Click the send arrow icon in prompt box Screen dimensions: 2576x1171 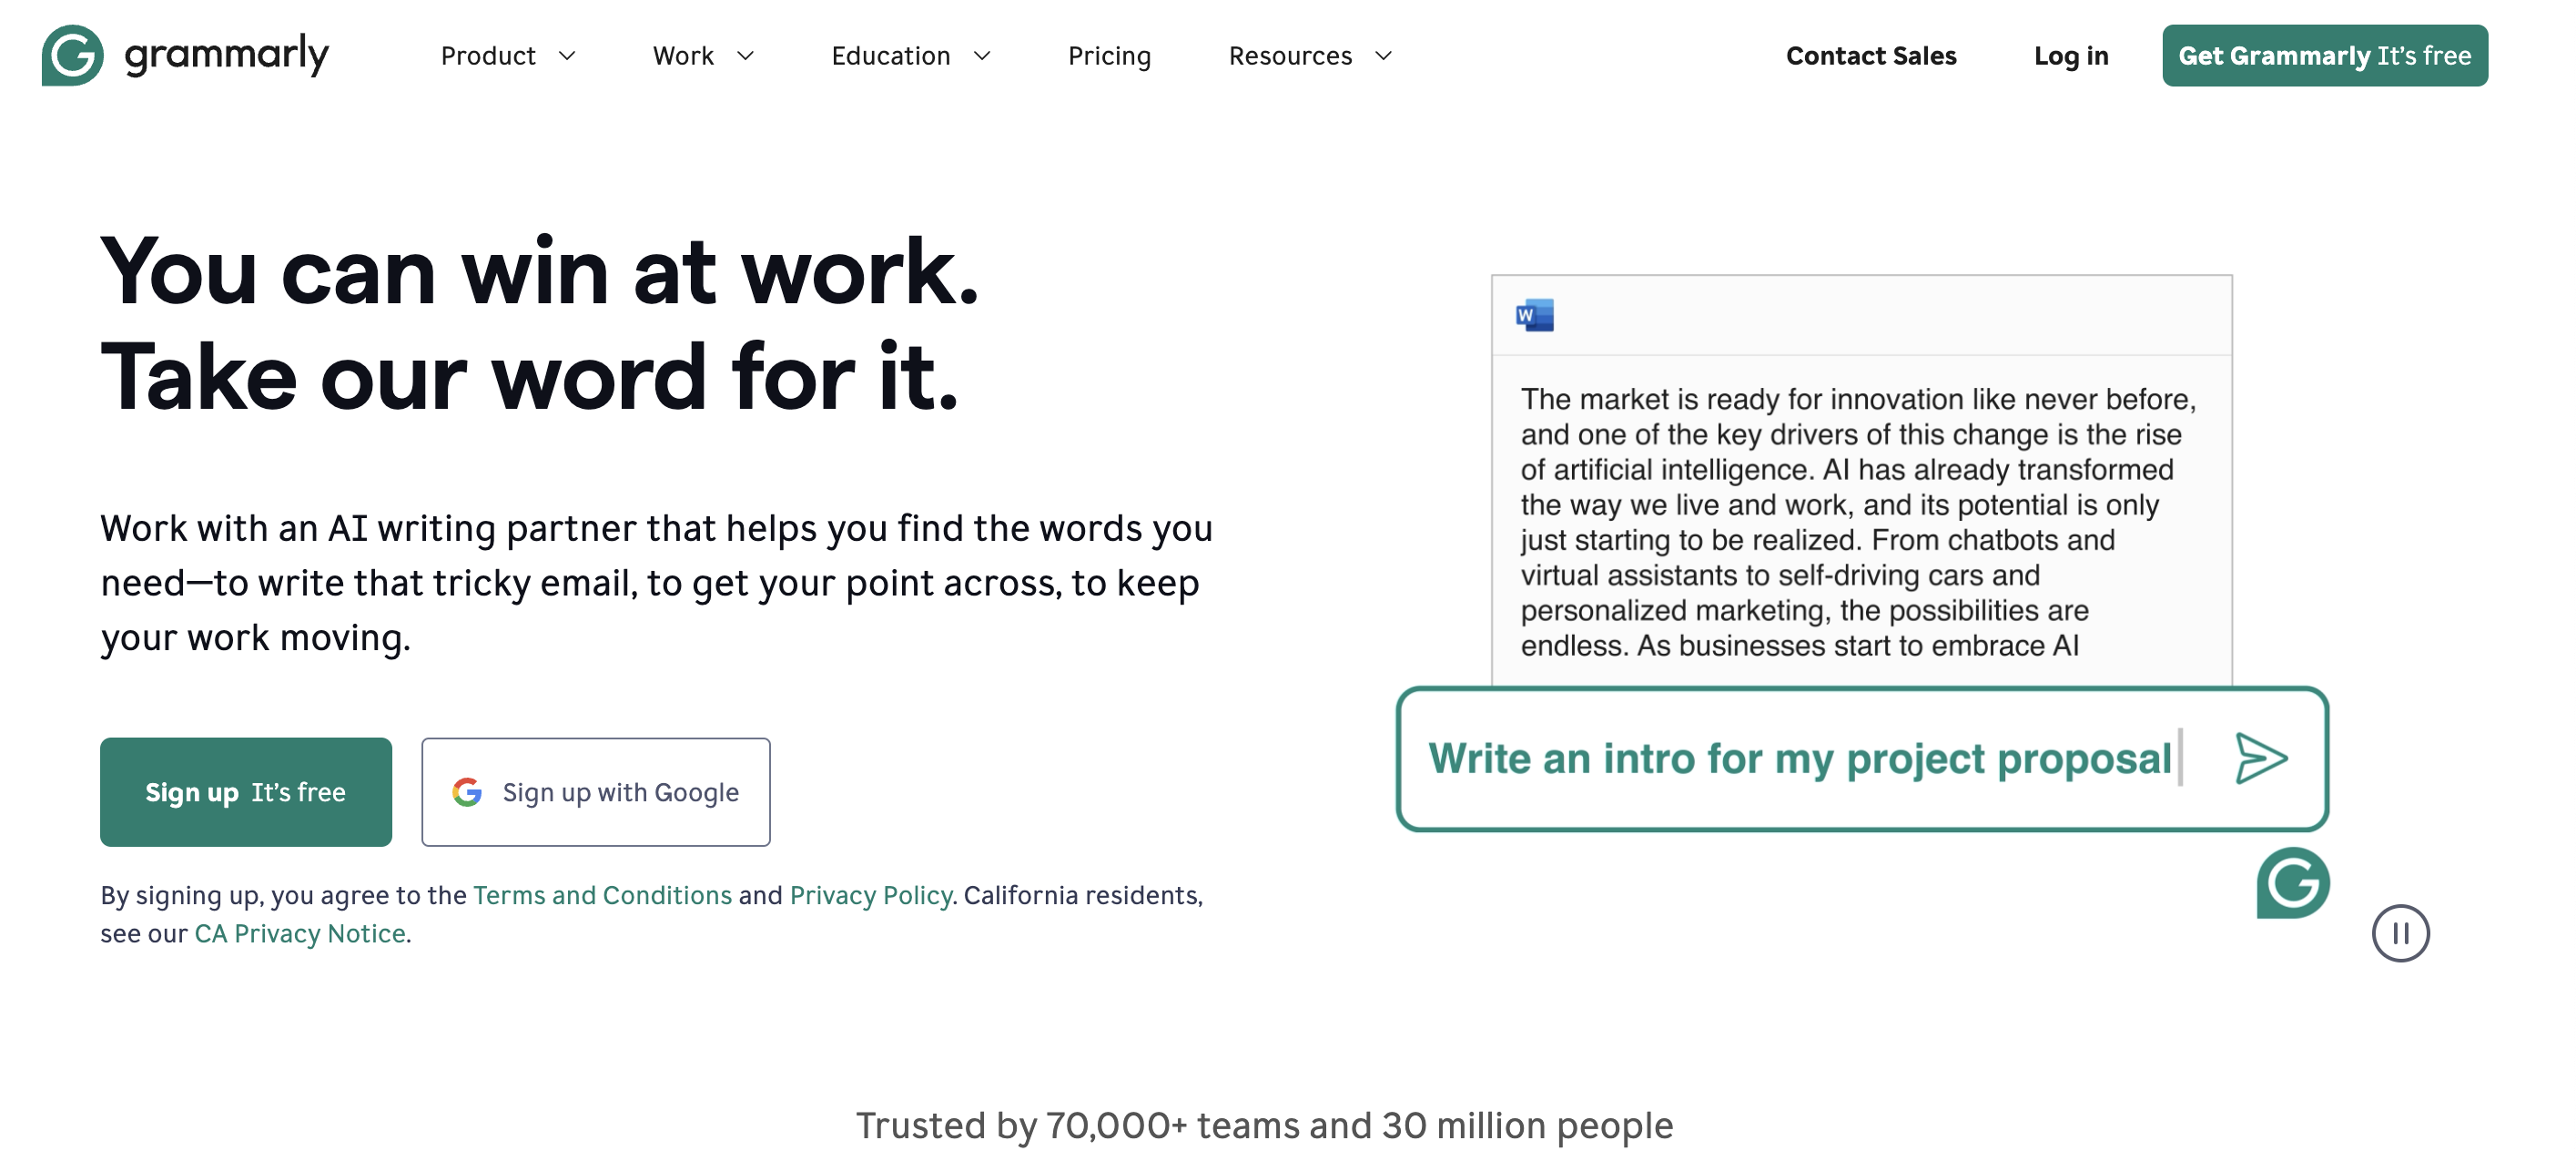[2261, 758]
